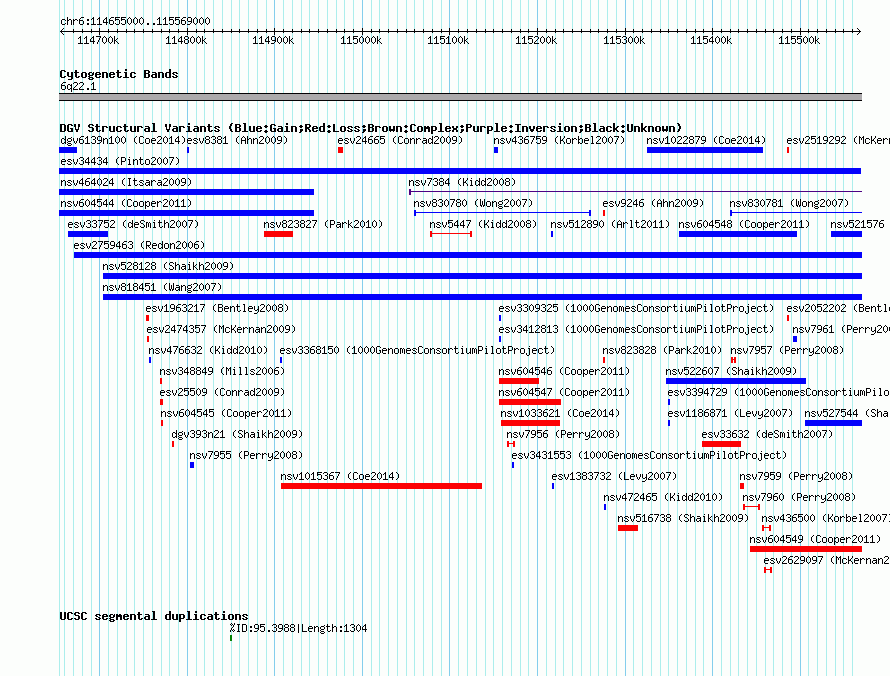
Task: Open the esv33632 (deSmith2007) label
Action: (x=767, y=434)
